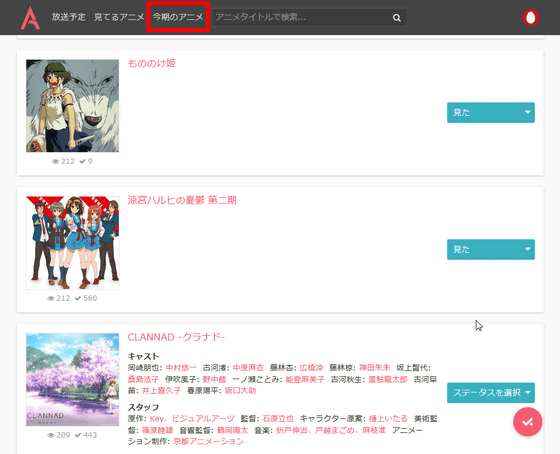Click cast link 能登麻美子
This screenshot has height=454, width=560.
[x=305, y=379]
